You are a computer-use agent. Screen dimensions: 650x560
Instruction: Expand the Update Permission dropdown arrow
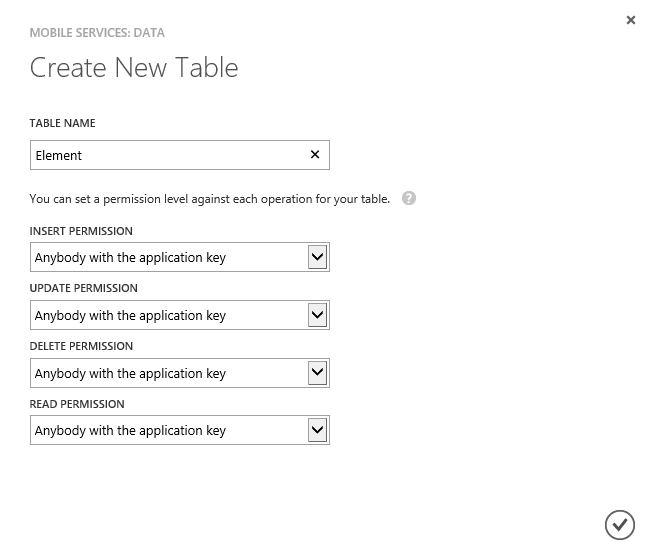coord(317,315)
